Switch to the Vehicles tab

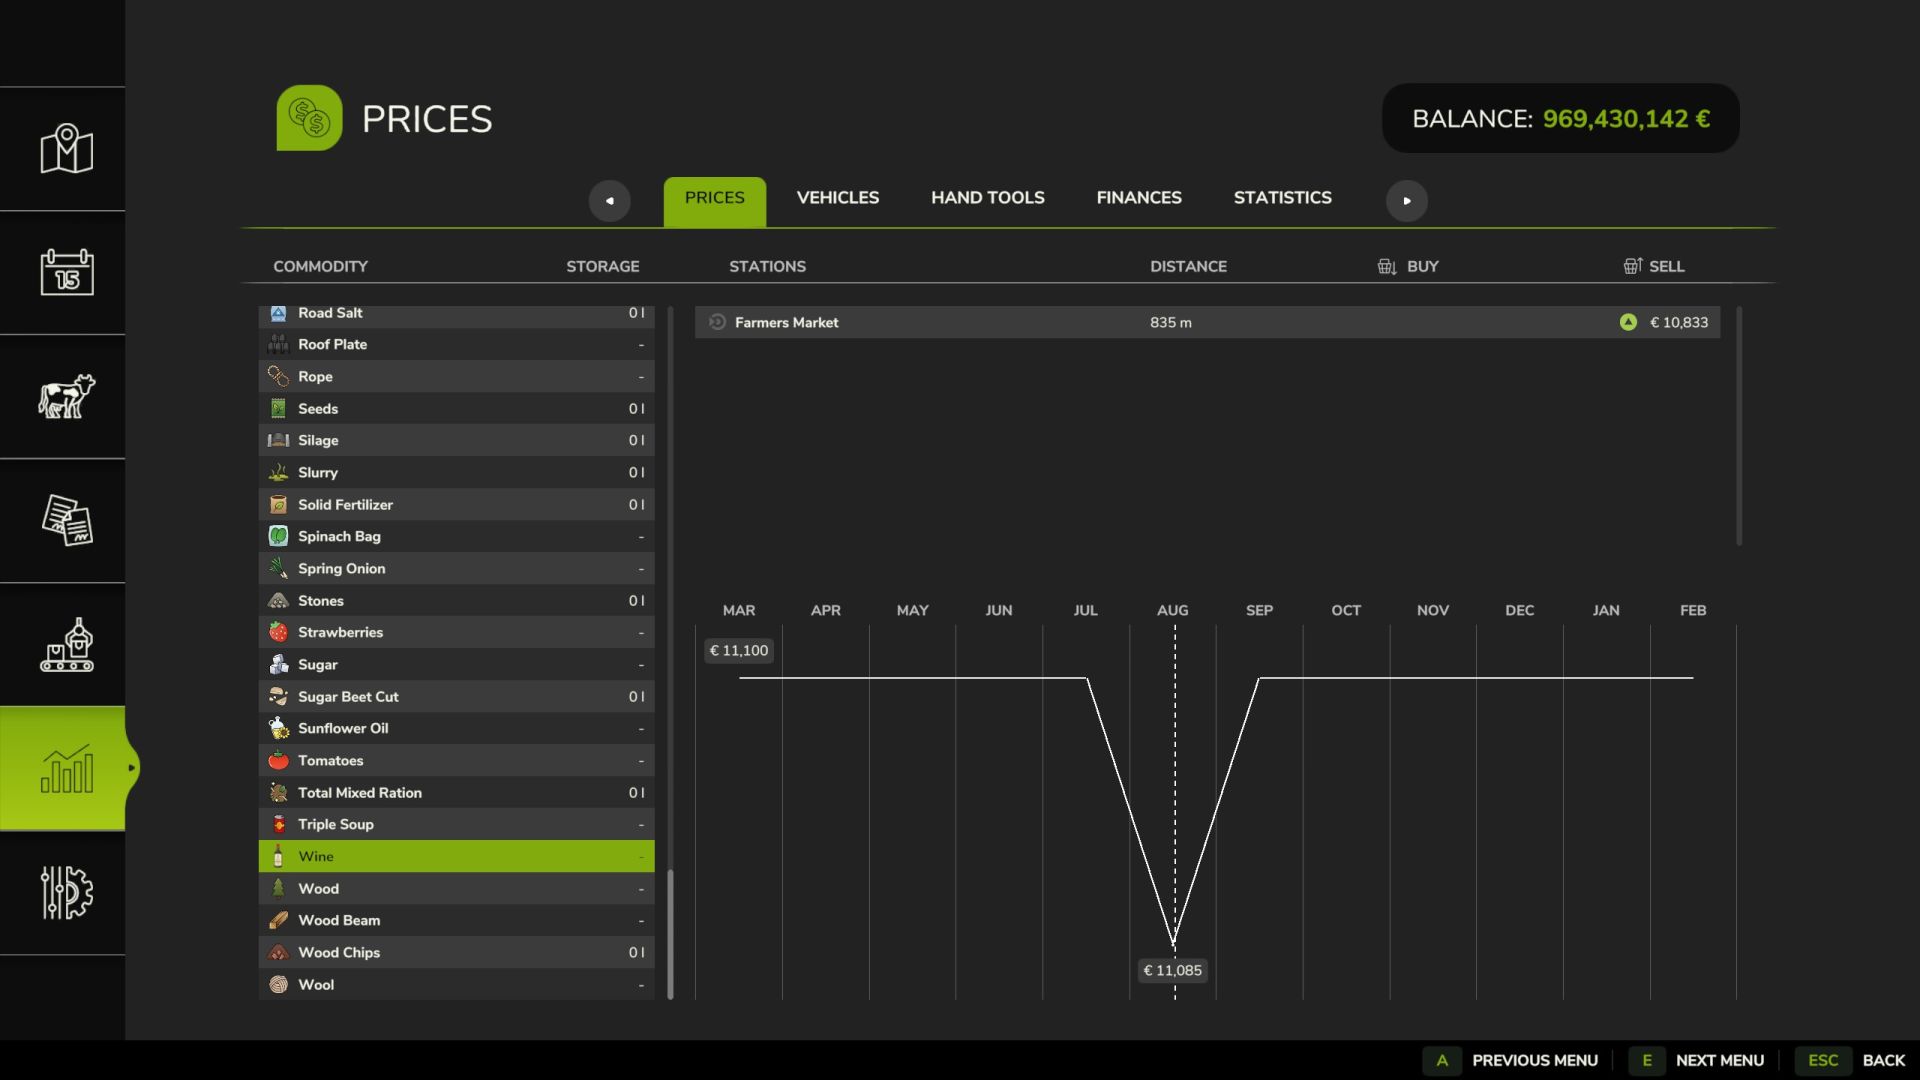click(837, 198)
